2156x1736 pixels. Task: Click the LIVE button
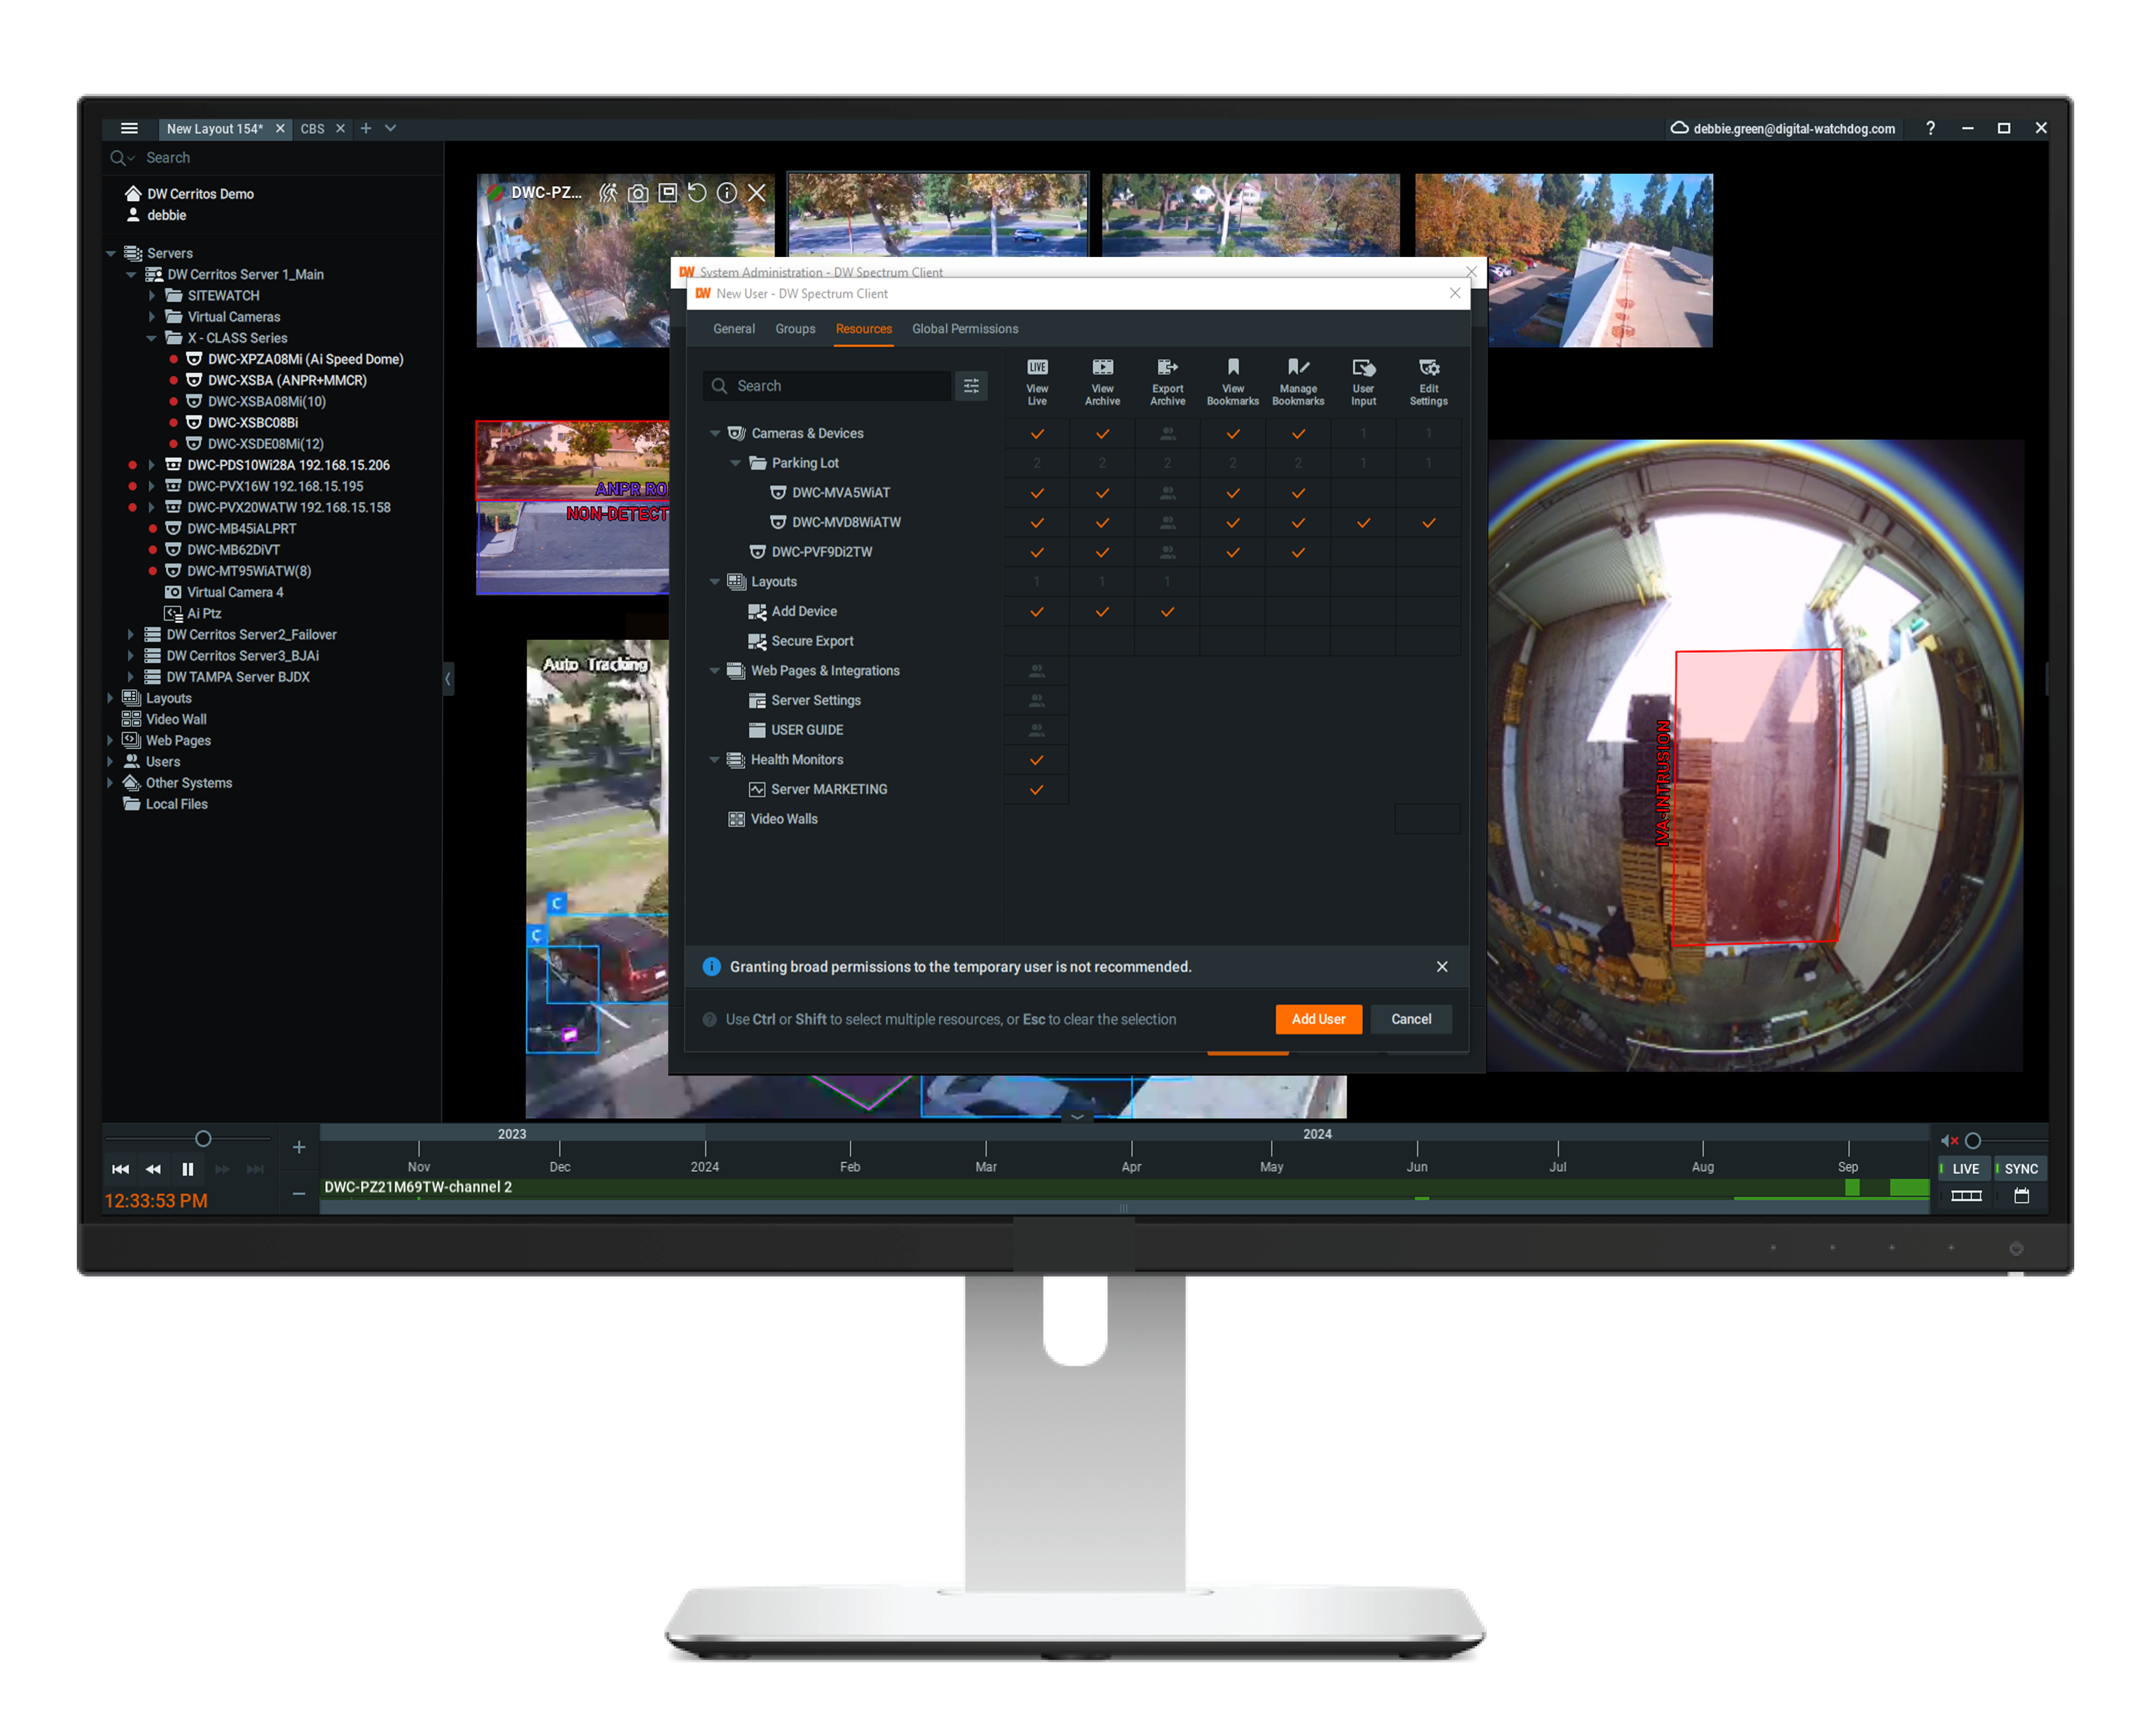(x=1965, y=1169)
